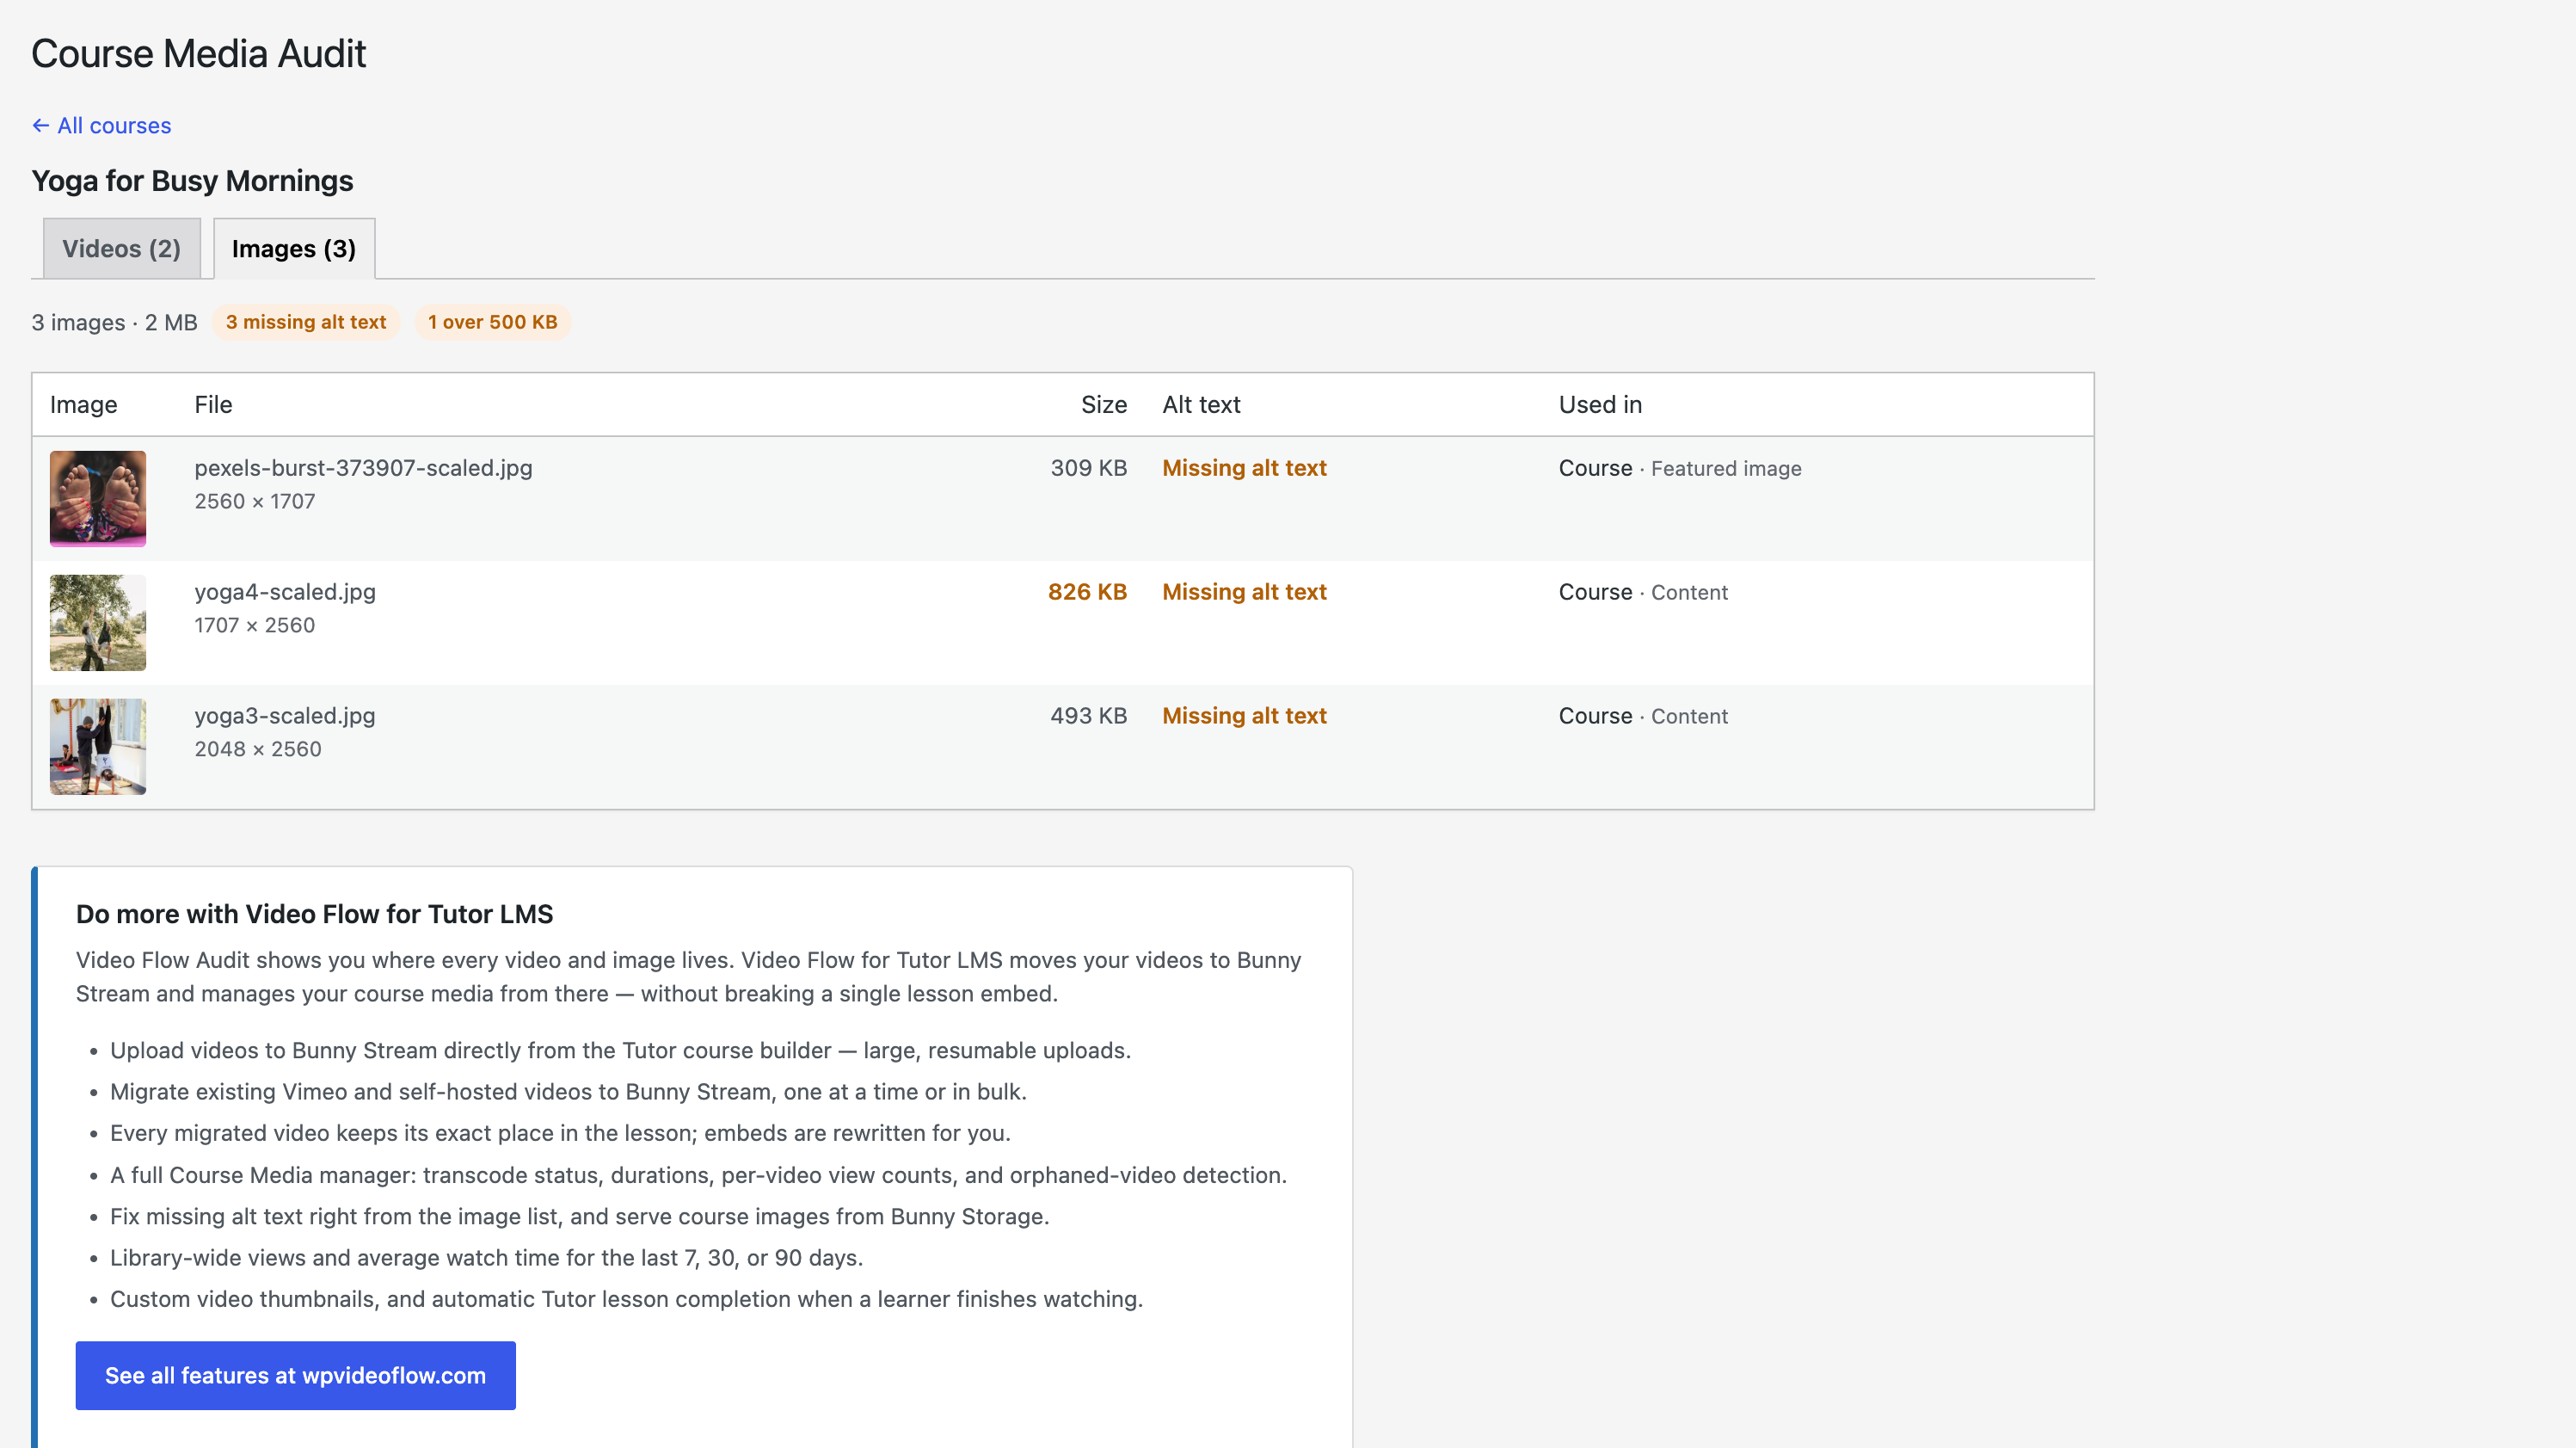The height and width of the screenshot is (1448, 2576).
Task: Click the Yoga for Busy Mornings heading
Action: (192, 181)
